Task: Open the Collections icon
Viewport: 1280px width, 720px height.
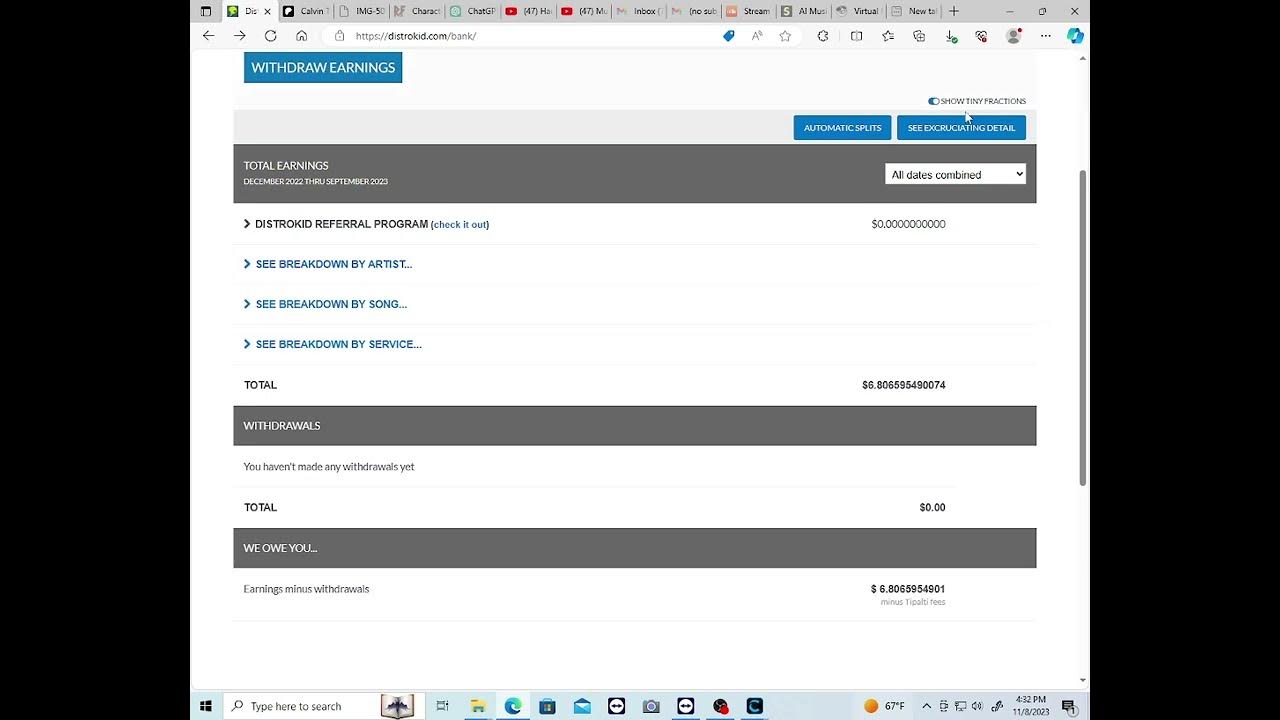Action: coord(919,36)
